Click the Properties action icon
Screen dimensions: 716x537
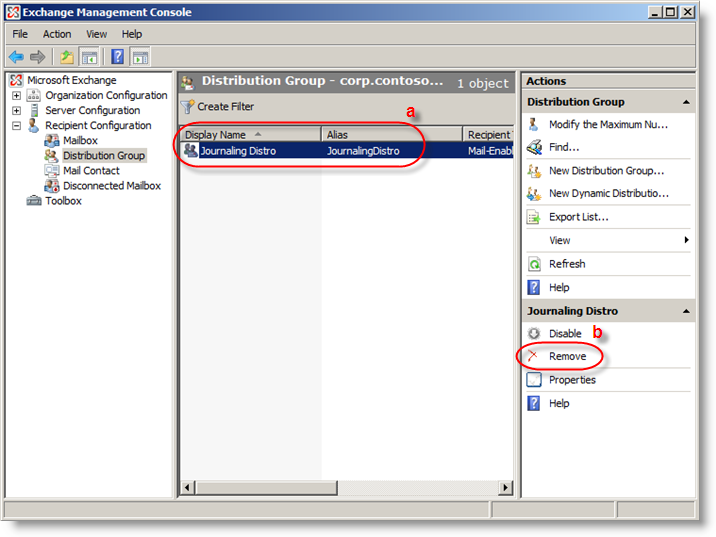tap(534, 380)
